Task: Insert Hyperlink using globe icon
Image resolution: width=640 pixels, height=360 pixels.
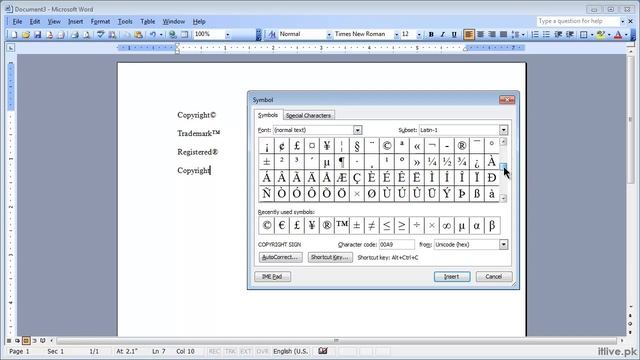Action: [x=173, y=35]
